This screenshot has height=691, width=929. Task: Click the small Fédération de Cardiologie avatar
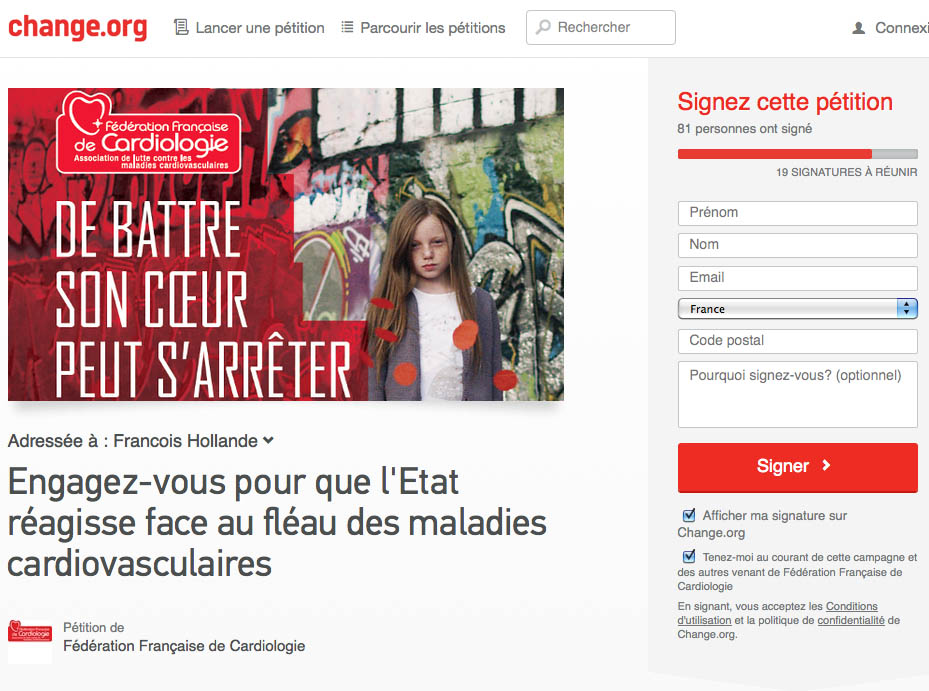pos(30,641)
